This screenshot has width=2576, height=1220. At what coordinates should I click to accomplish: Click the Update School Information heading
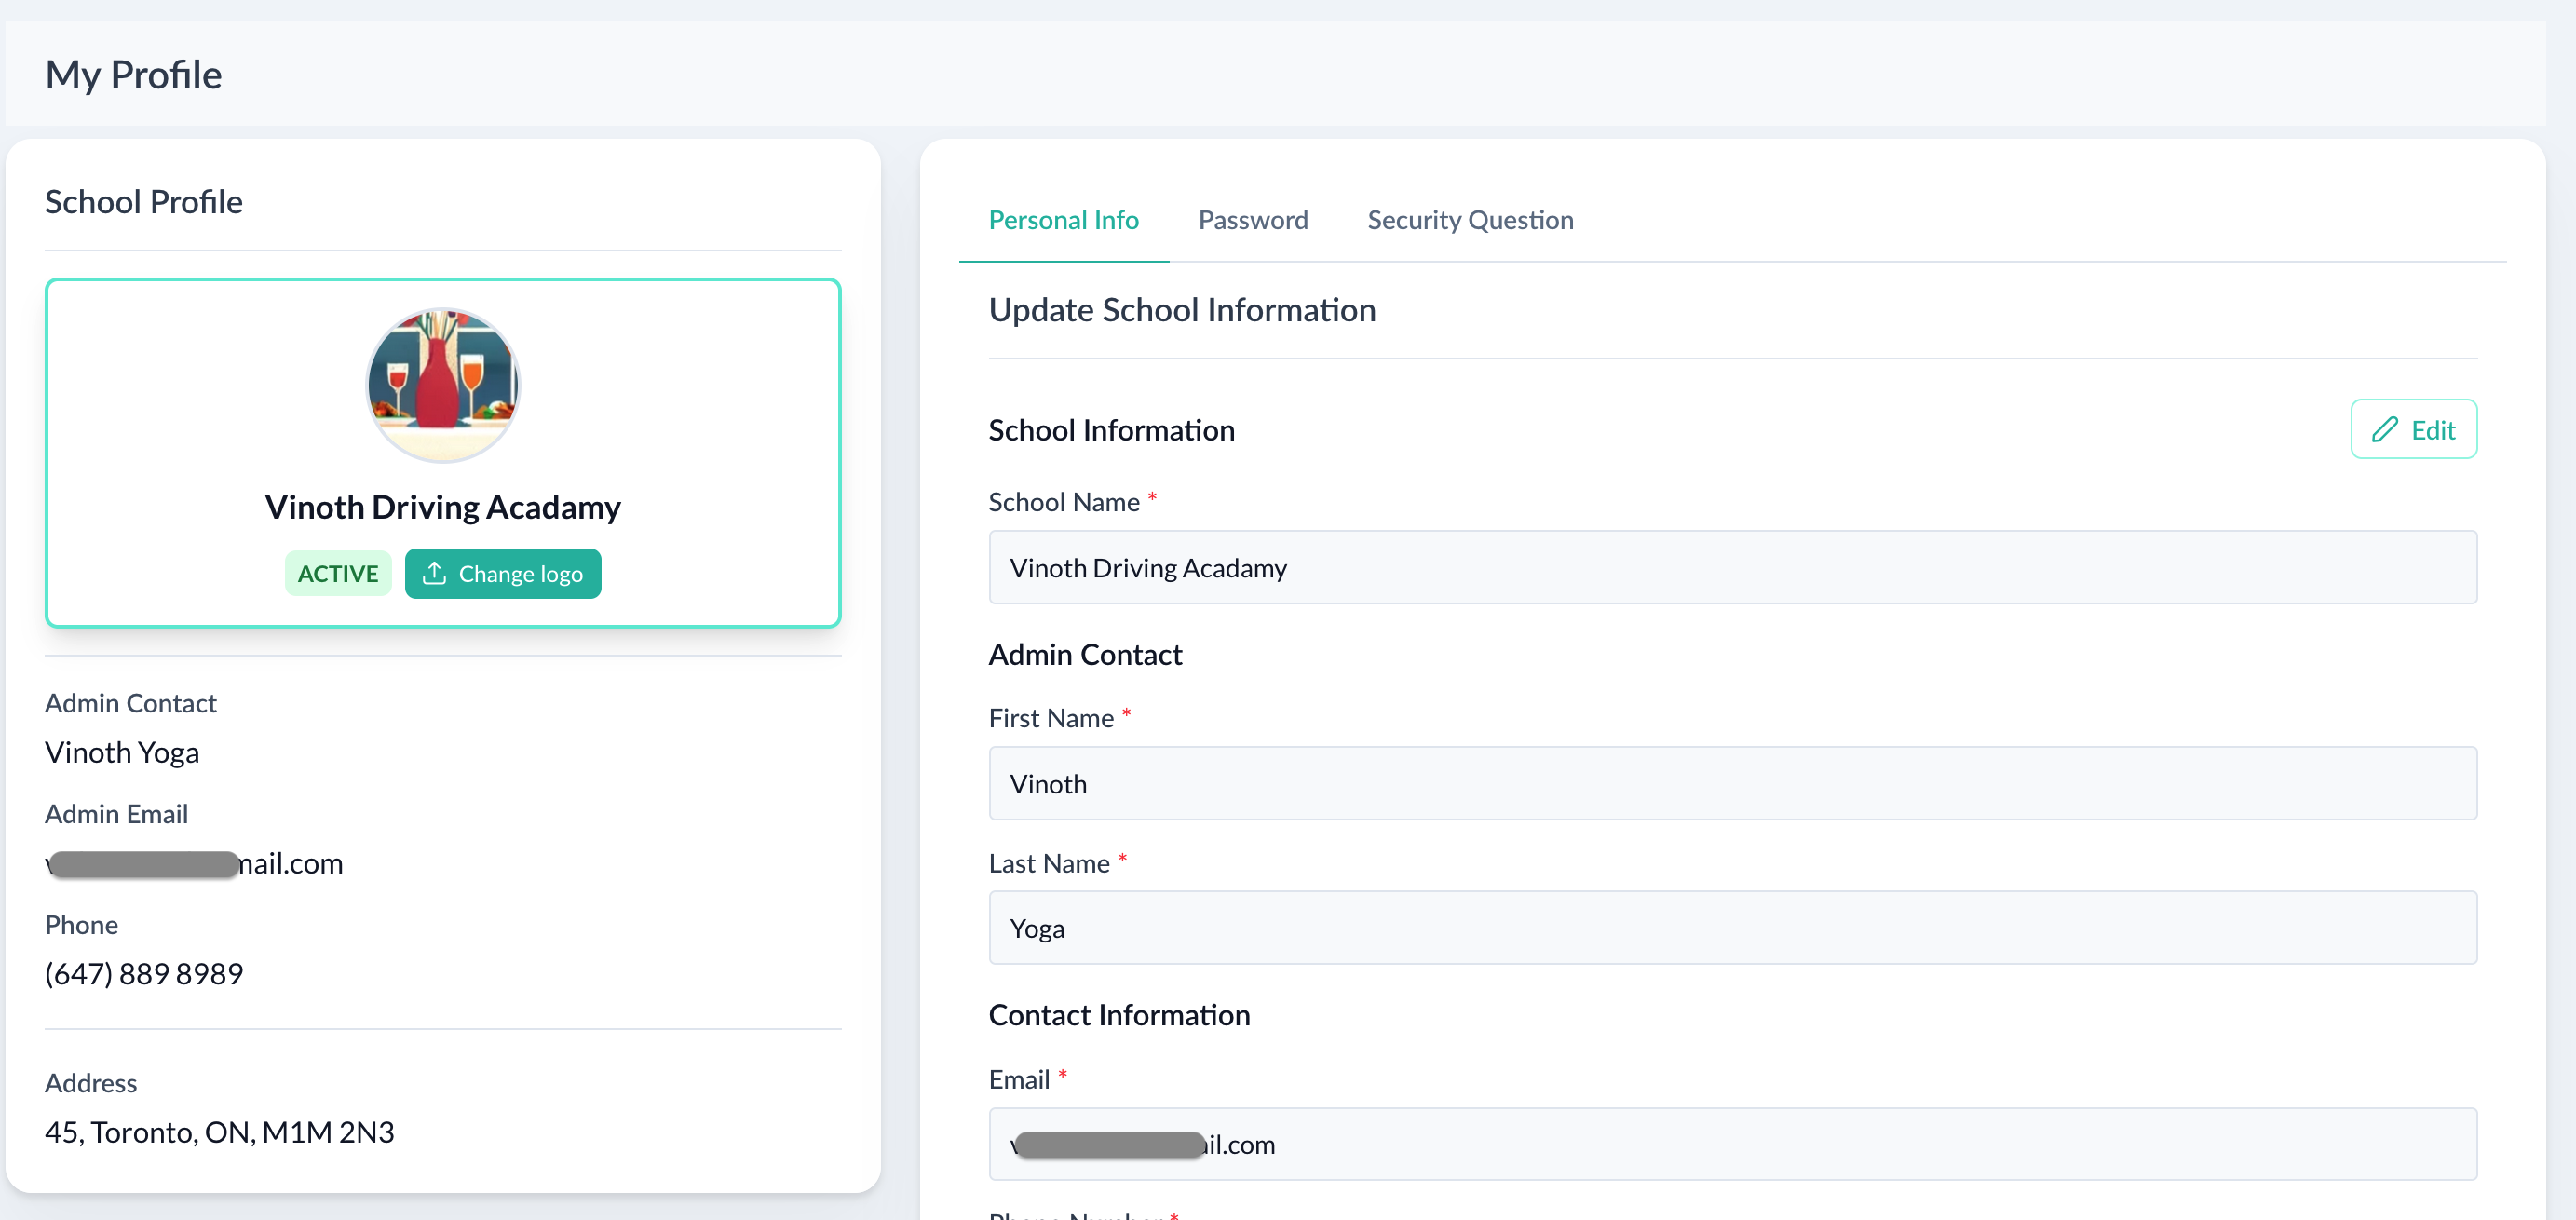[1181, 310]
